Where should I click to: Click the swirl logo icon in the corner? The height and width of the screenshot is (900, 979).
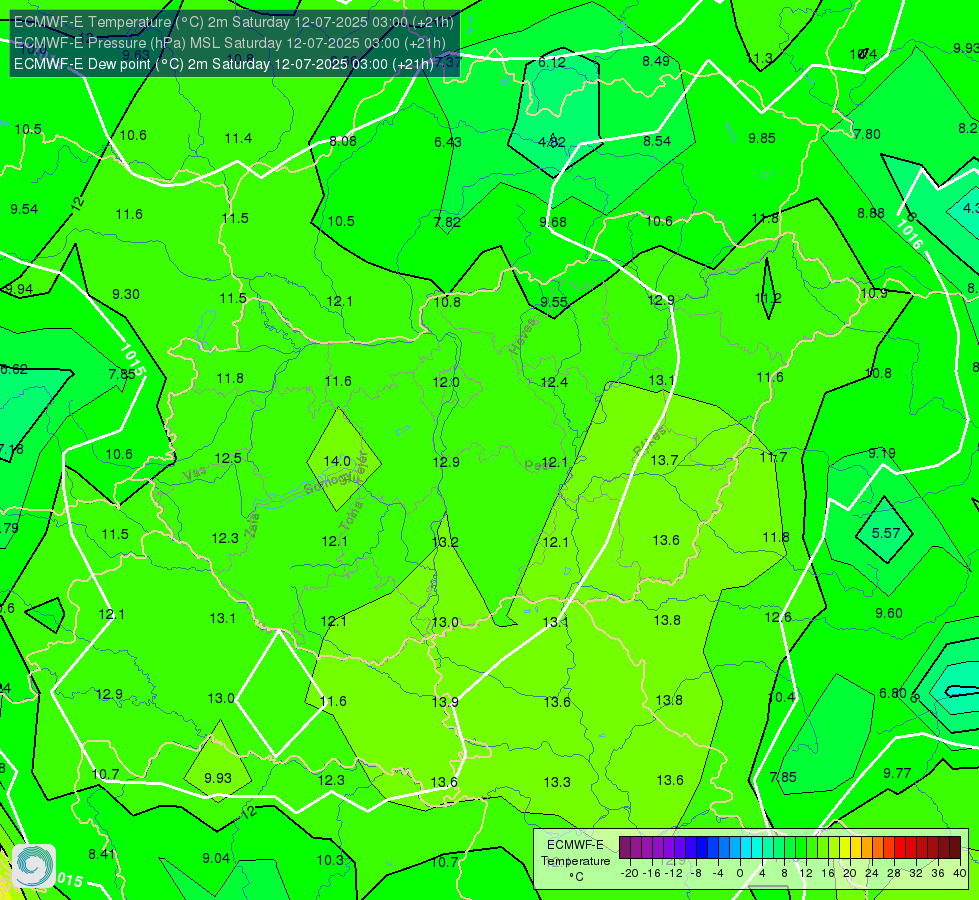[34, 866]
